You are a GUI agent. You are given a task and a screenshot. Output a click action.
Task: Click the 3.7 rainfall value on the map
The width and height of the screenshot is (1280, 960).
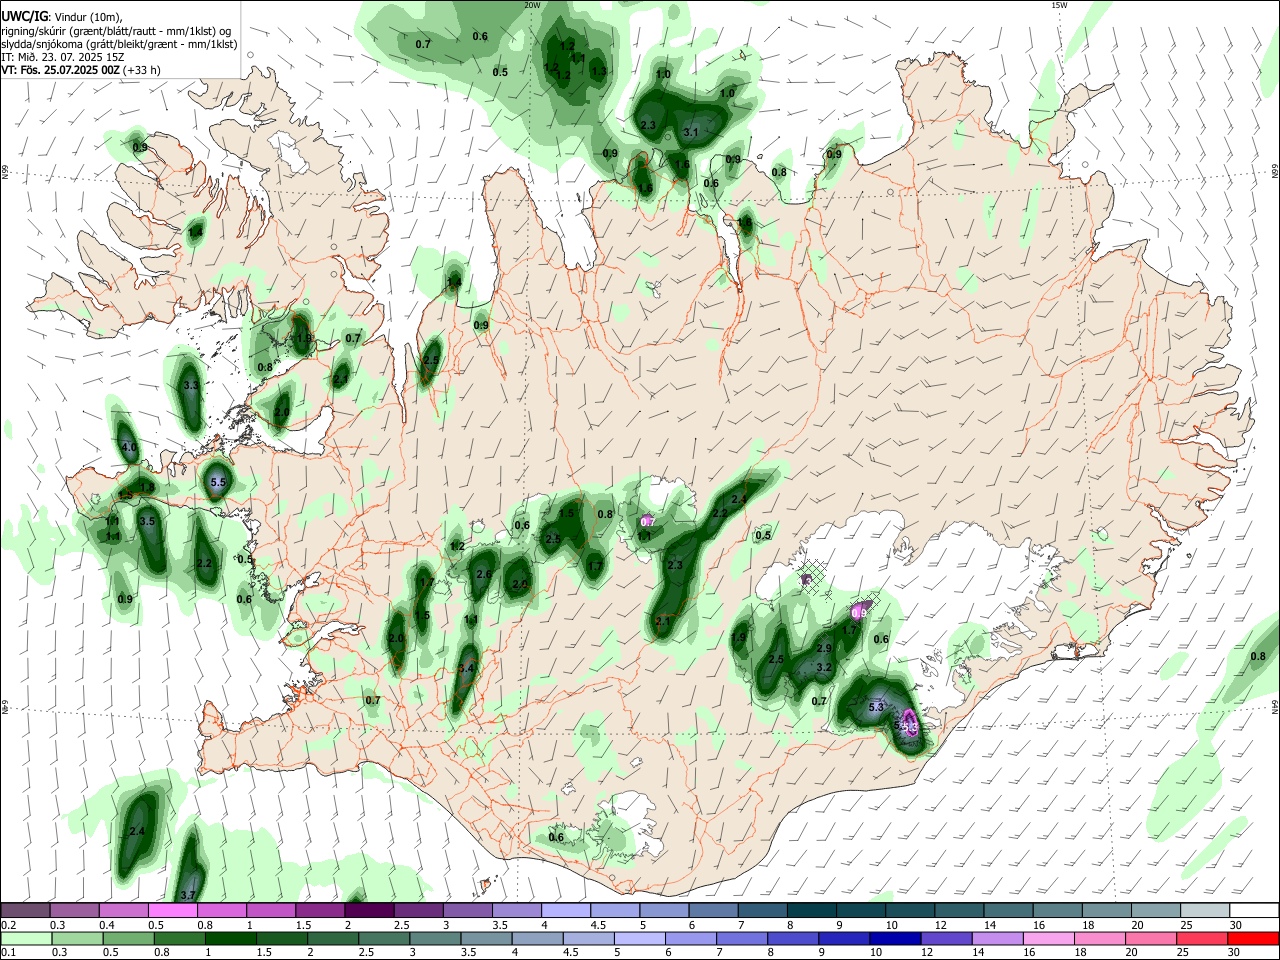188,895
